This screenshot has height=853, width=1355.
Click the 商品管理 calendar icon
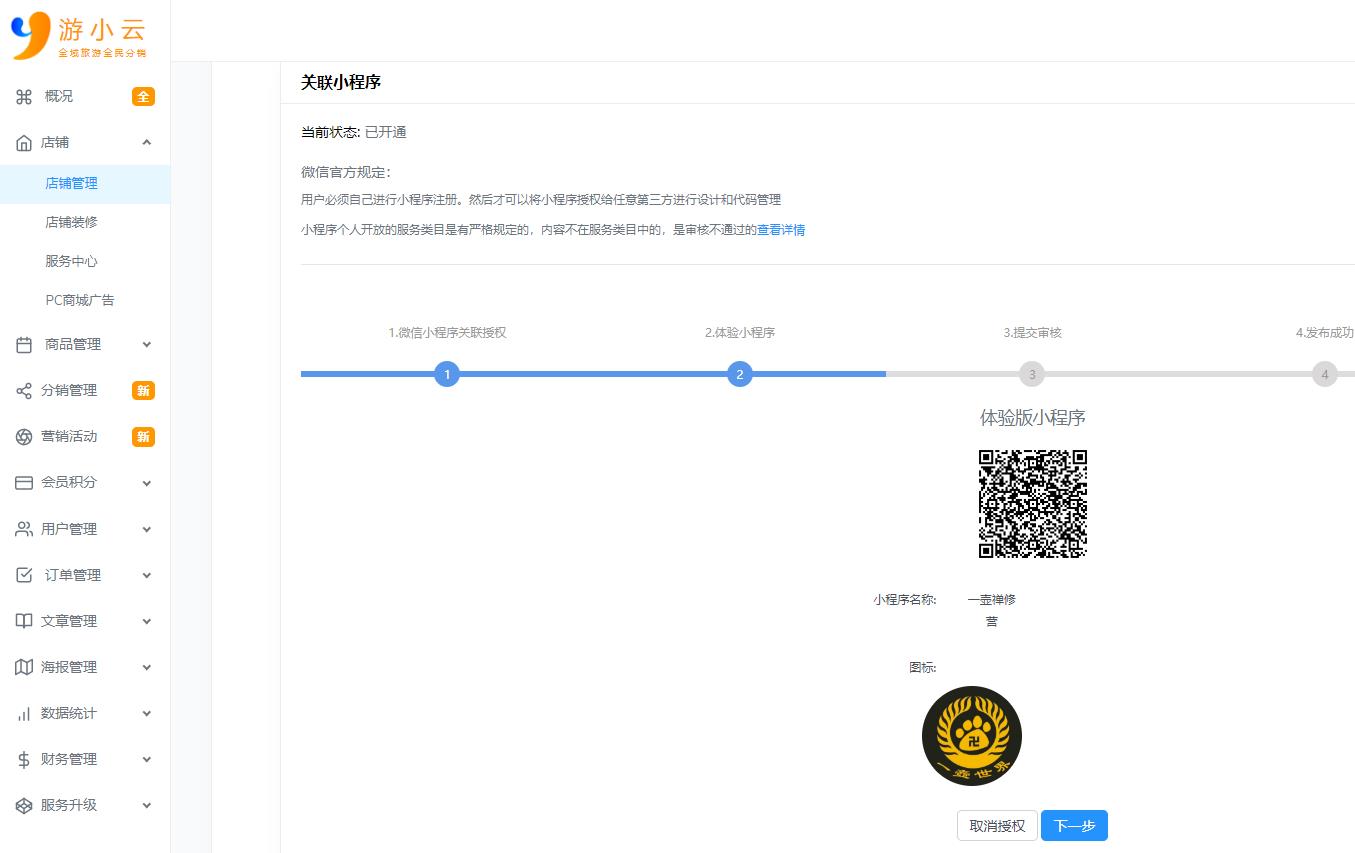(x=24, y=345)
